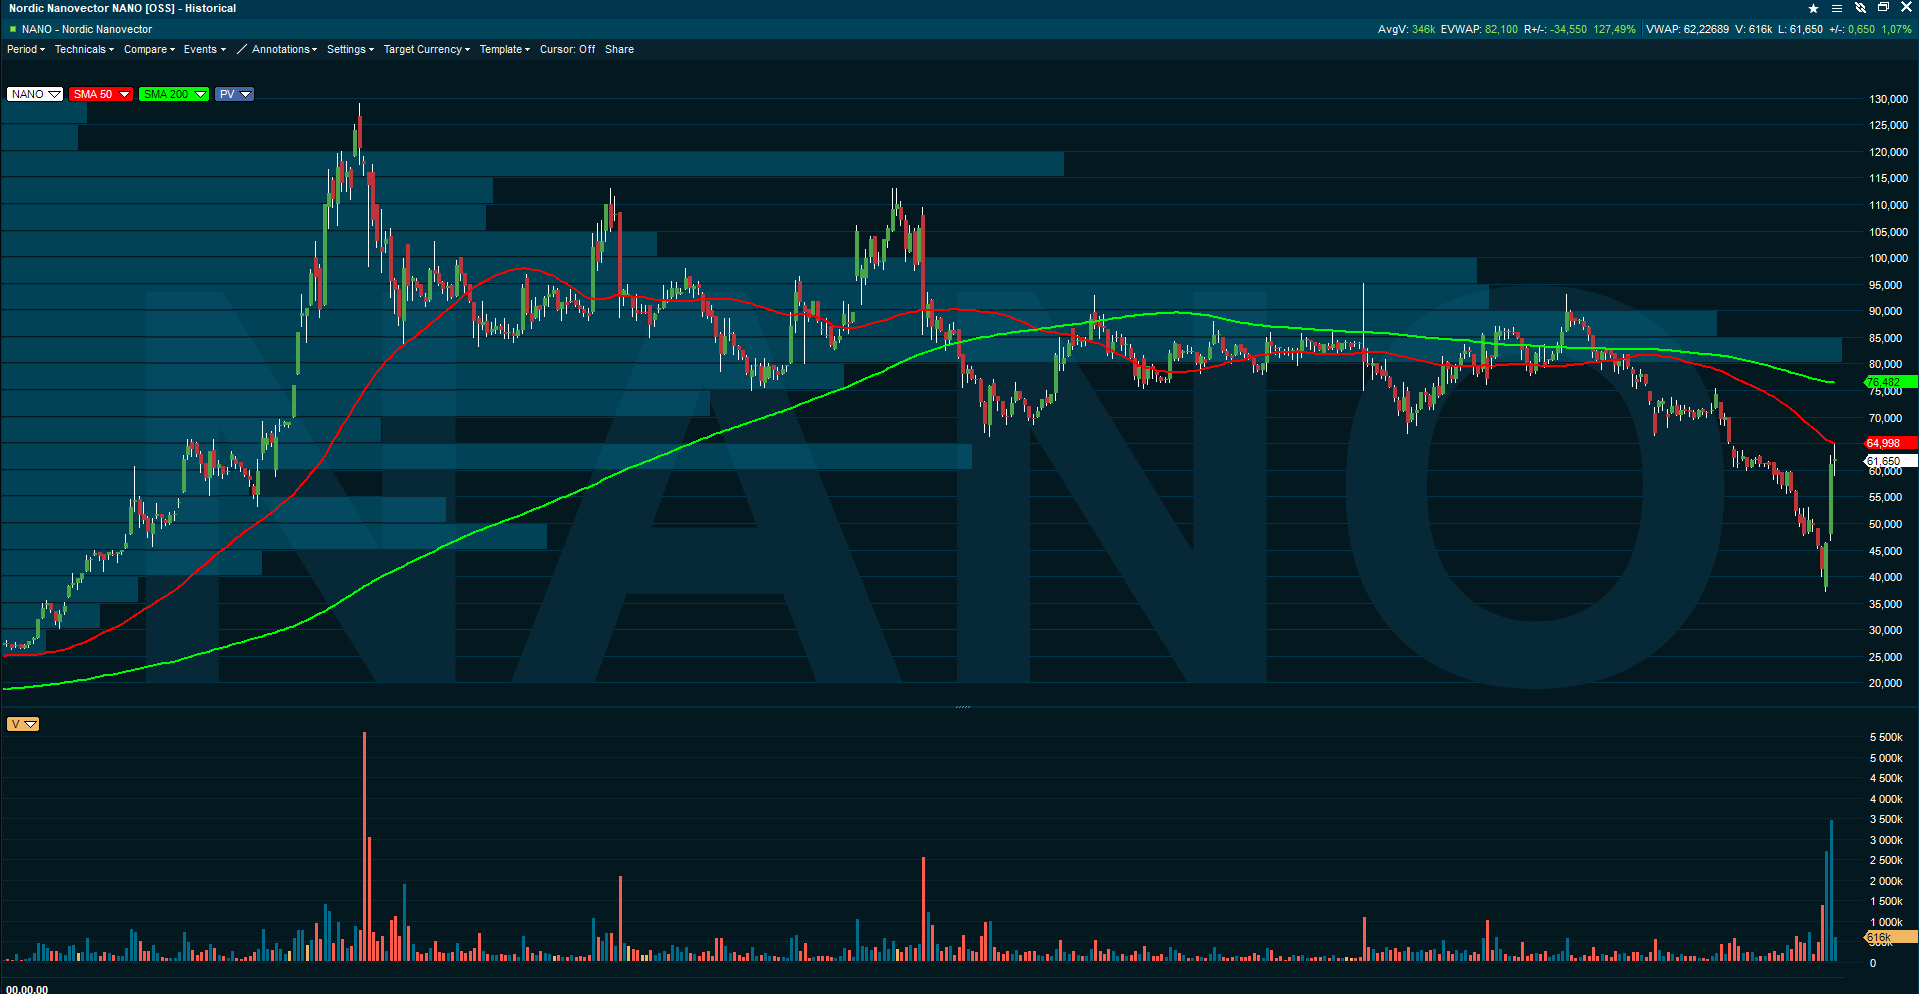Viewport: 1919px width, 994px height.
Task: Open the SMA 200 indicator dropdown
Action: (174, 94)
